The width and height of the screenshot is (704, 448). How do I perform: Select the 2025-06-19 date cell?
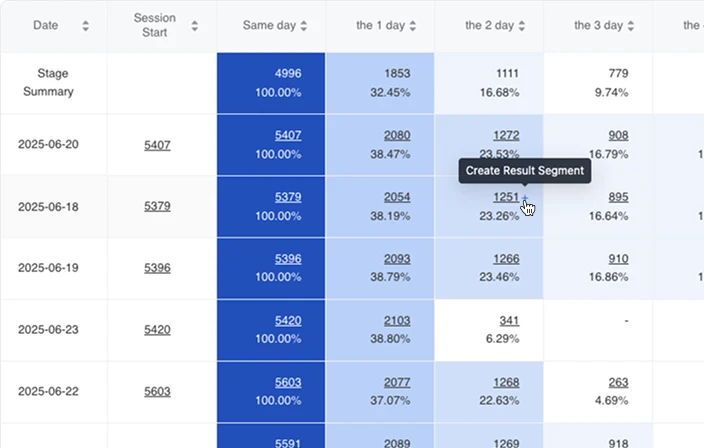pos(48,268)
